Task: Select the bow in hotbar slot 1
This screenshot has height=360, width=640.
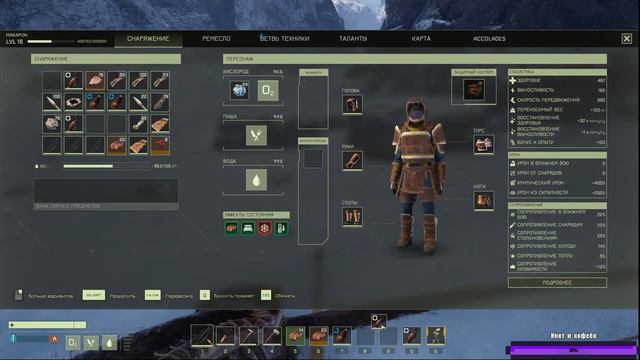Action: point(202,336)
